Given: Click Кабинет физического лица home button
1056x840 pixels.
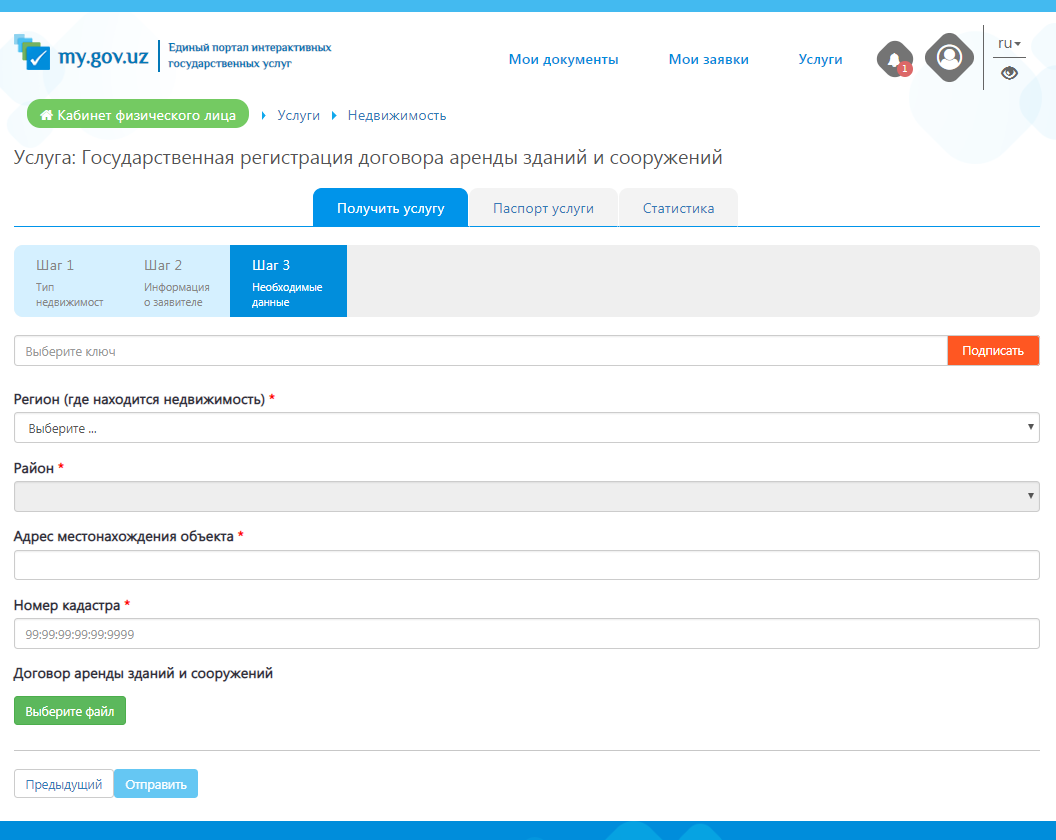Looking at the screenshot, I should pos(138,115).
